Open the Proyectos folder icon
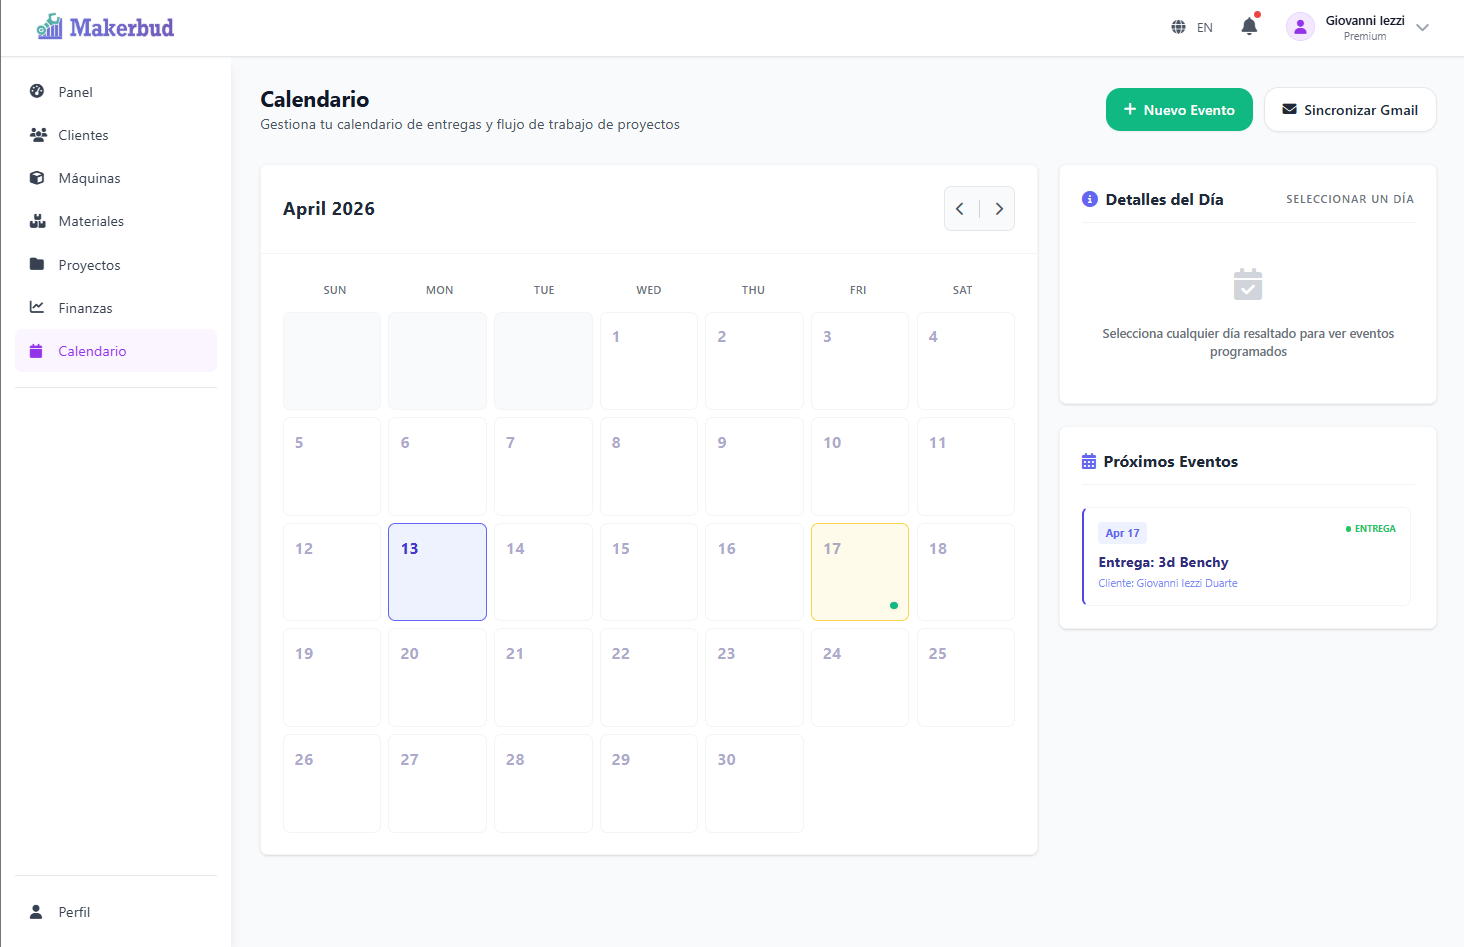 pyautogui.click(x=36, y=264)
